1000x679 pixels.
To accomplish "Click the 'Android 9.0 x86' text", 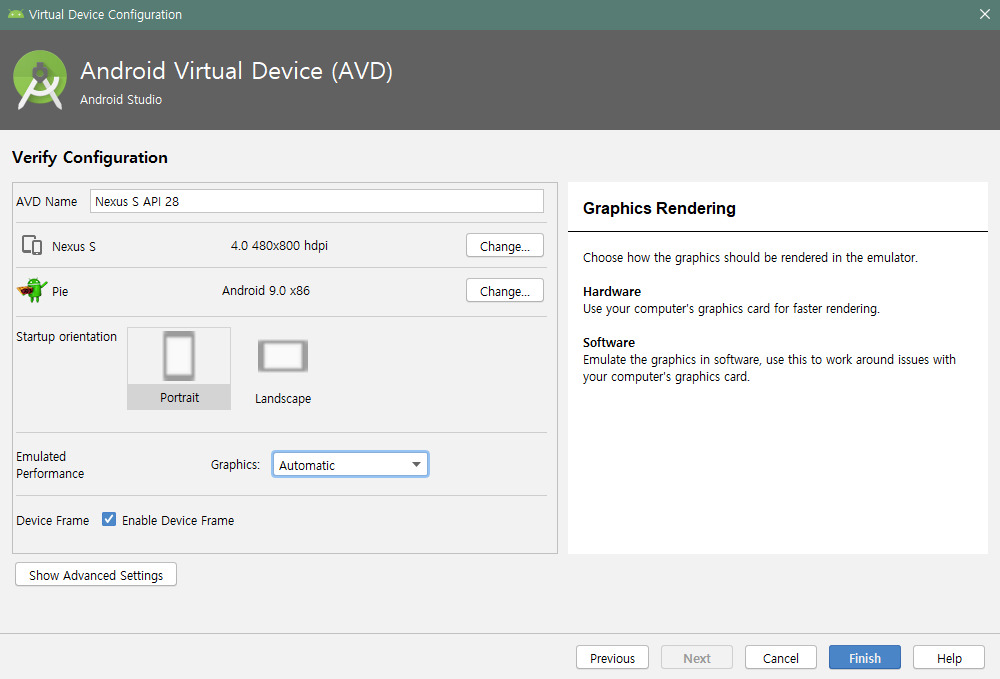I will click(266, 291).
